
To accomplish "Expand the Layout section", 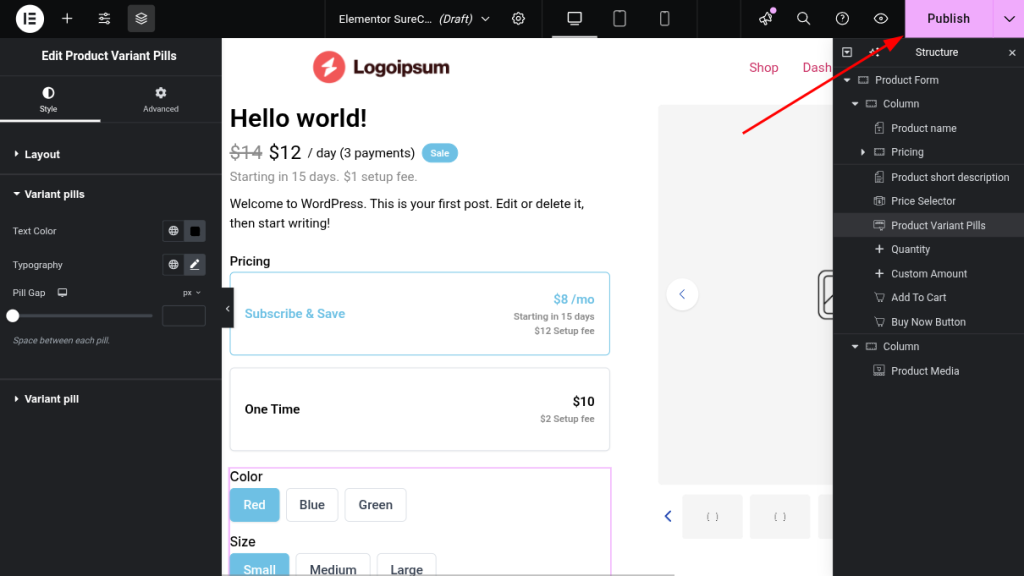I will pyautogui.click(x=42, y=154).
